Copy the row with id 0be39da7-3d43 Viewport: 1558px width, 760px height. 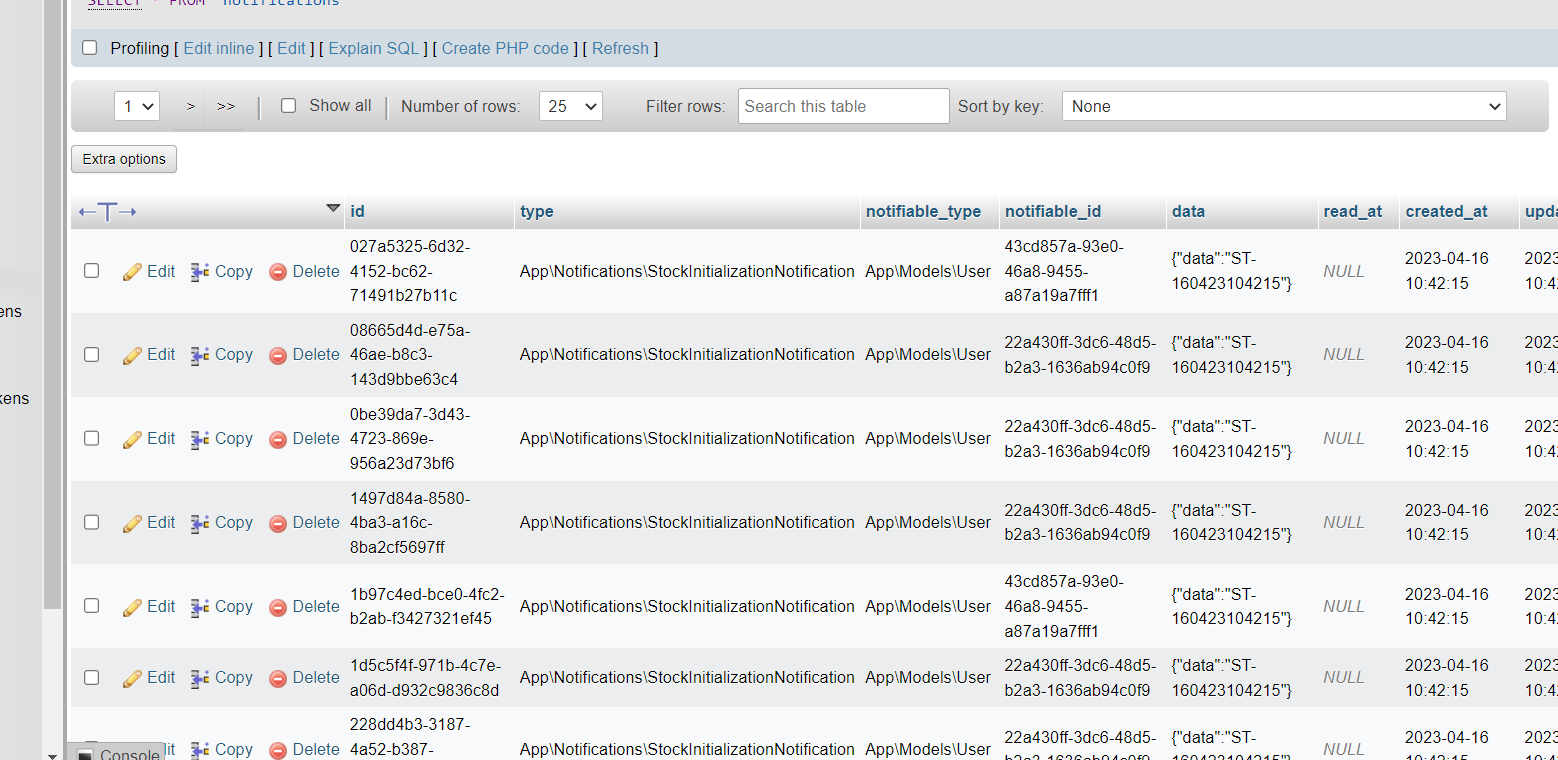pos(221,438)
